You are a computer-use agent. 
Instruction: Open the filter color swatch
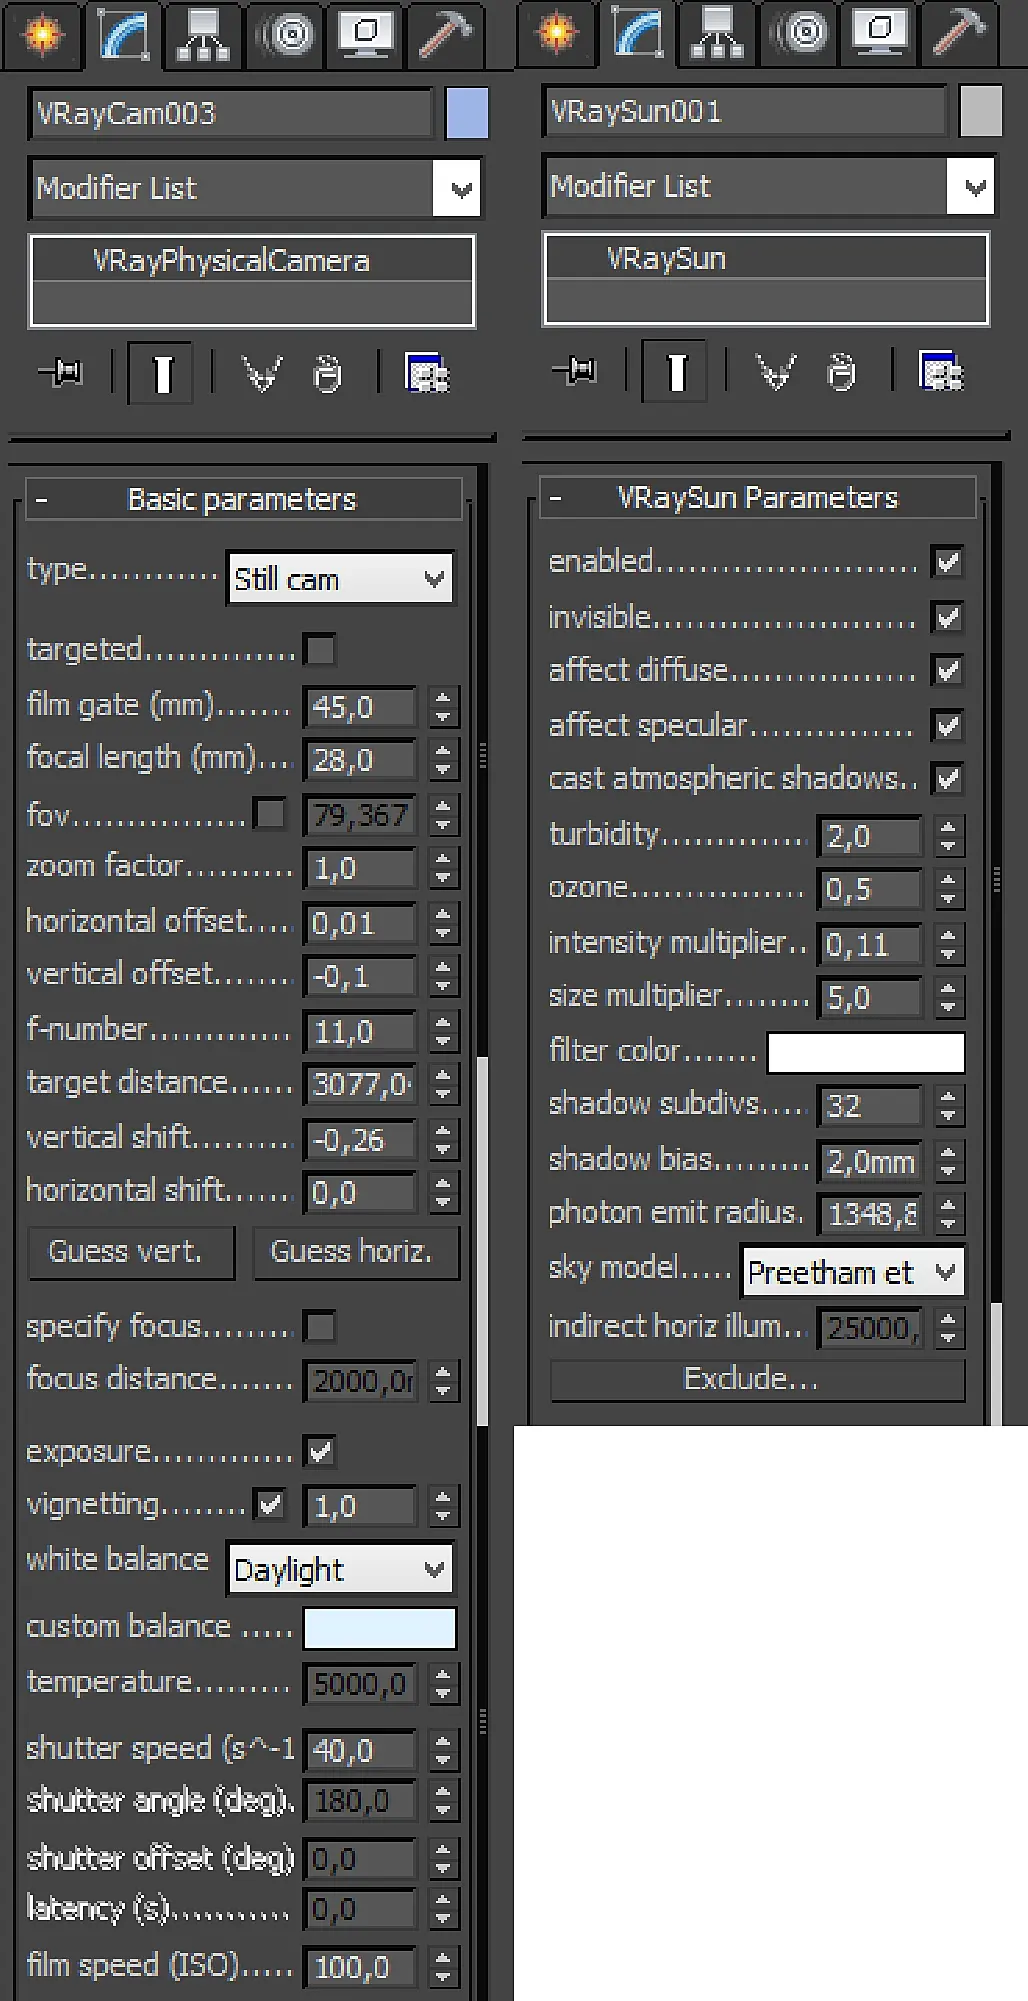coord(866,1052)
